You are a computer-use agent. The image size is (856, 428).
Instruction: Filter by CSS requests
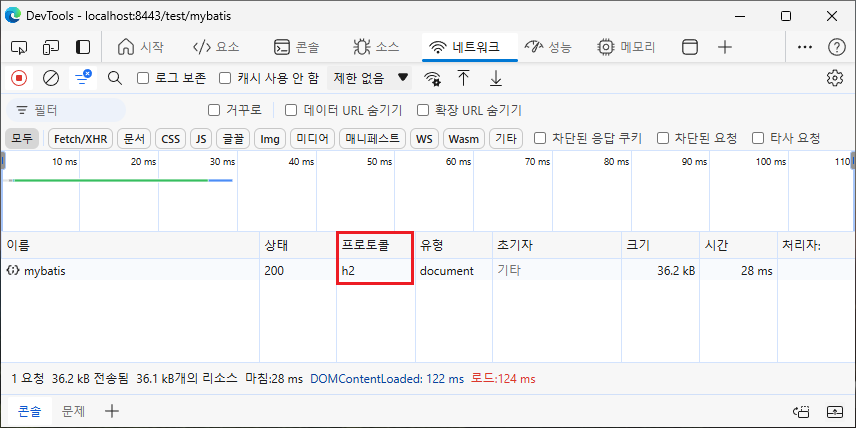(x=170, y=139)
